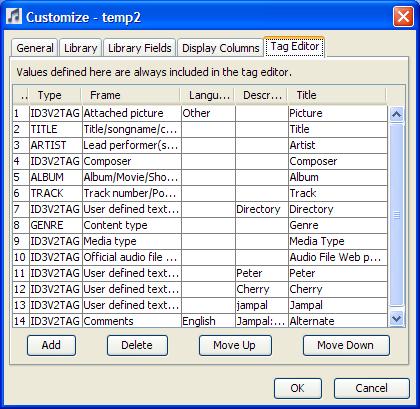Click the Other language cell
The image size is (420, 409).
point(208,113)
